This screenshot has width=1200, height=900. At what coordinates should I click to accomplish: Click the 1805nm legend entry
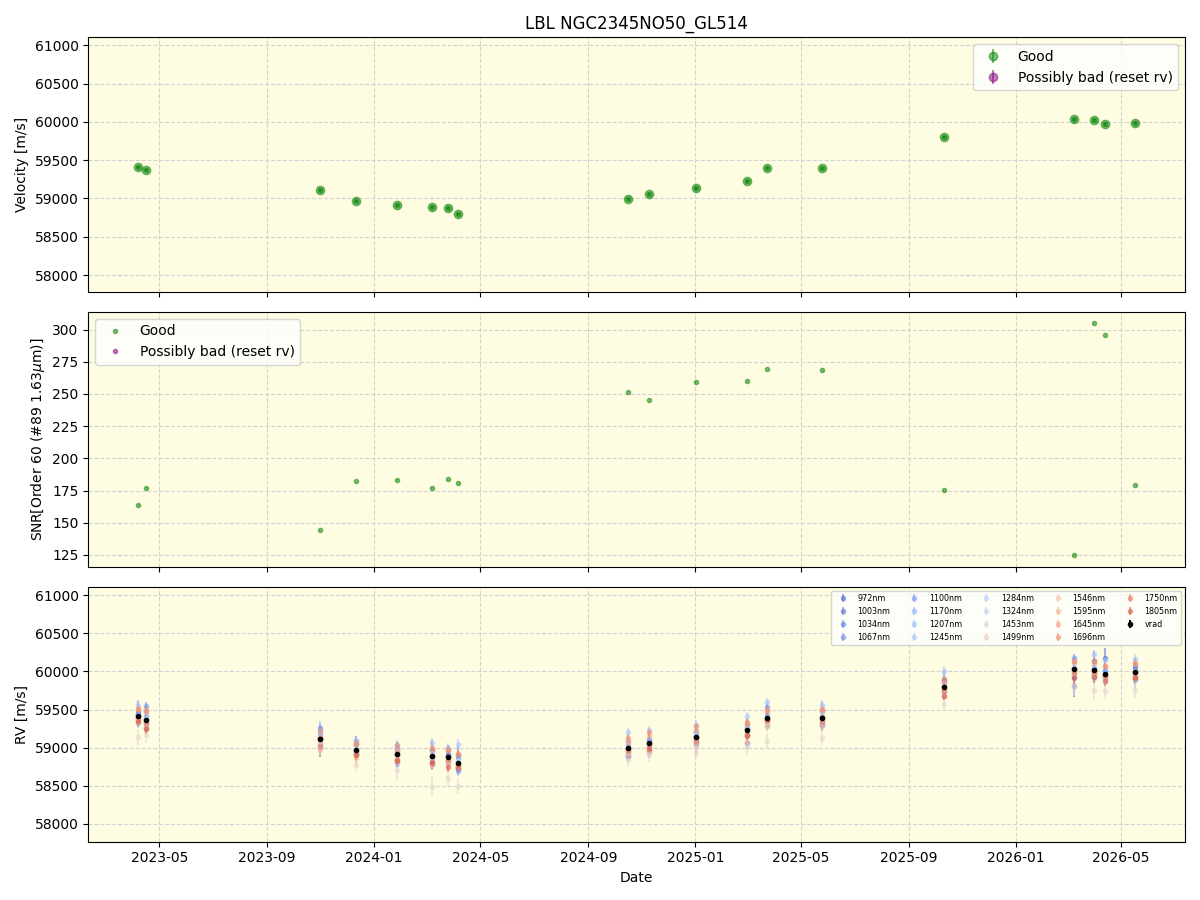point(1161,611)
